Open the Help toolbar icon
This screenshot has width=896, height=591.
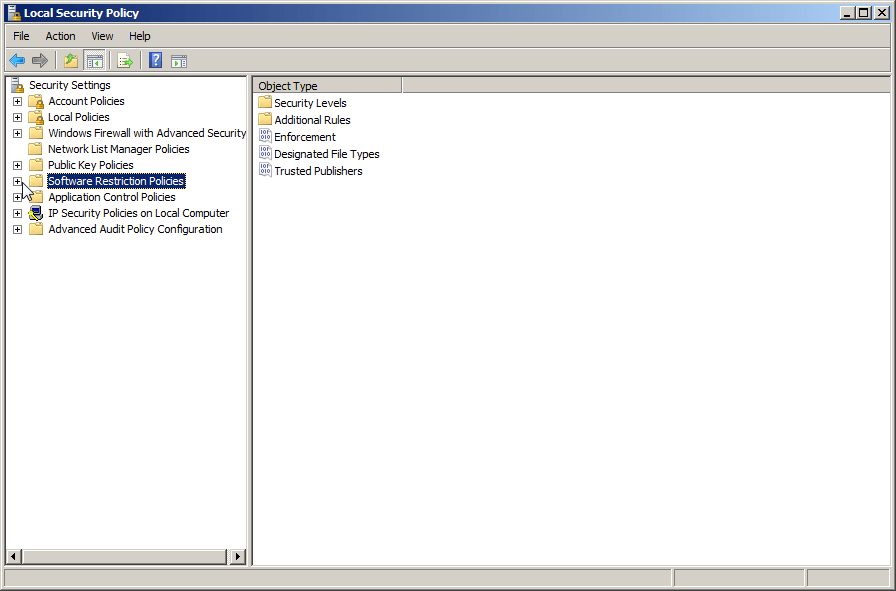click(155, 60)
